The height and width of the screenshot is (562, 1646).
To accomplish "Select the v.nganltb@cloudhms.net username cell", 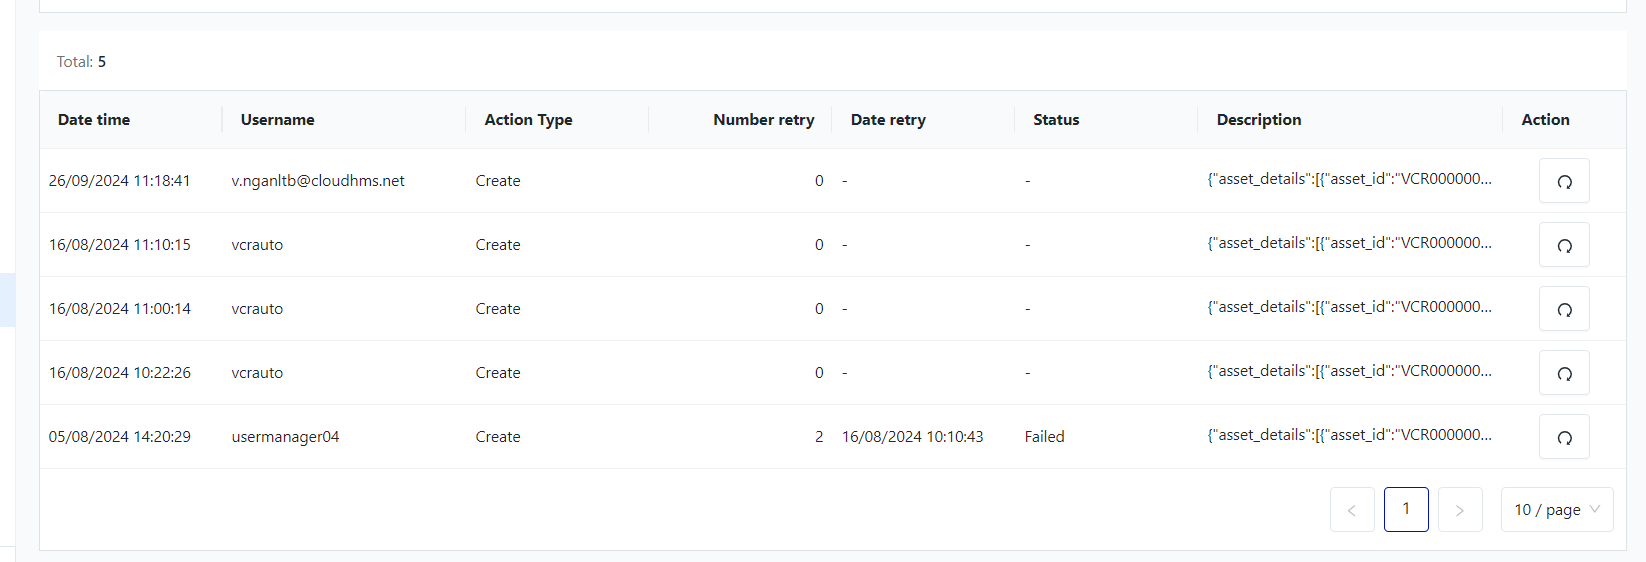I will point(318,181).
